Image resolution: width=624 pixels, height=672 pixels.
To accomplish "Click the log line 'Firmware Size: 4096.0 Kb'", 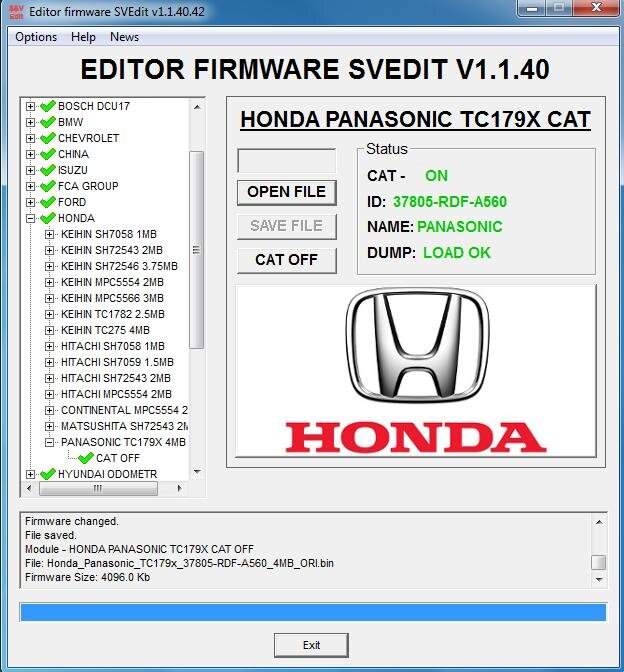I will 87,577.
